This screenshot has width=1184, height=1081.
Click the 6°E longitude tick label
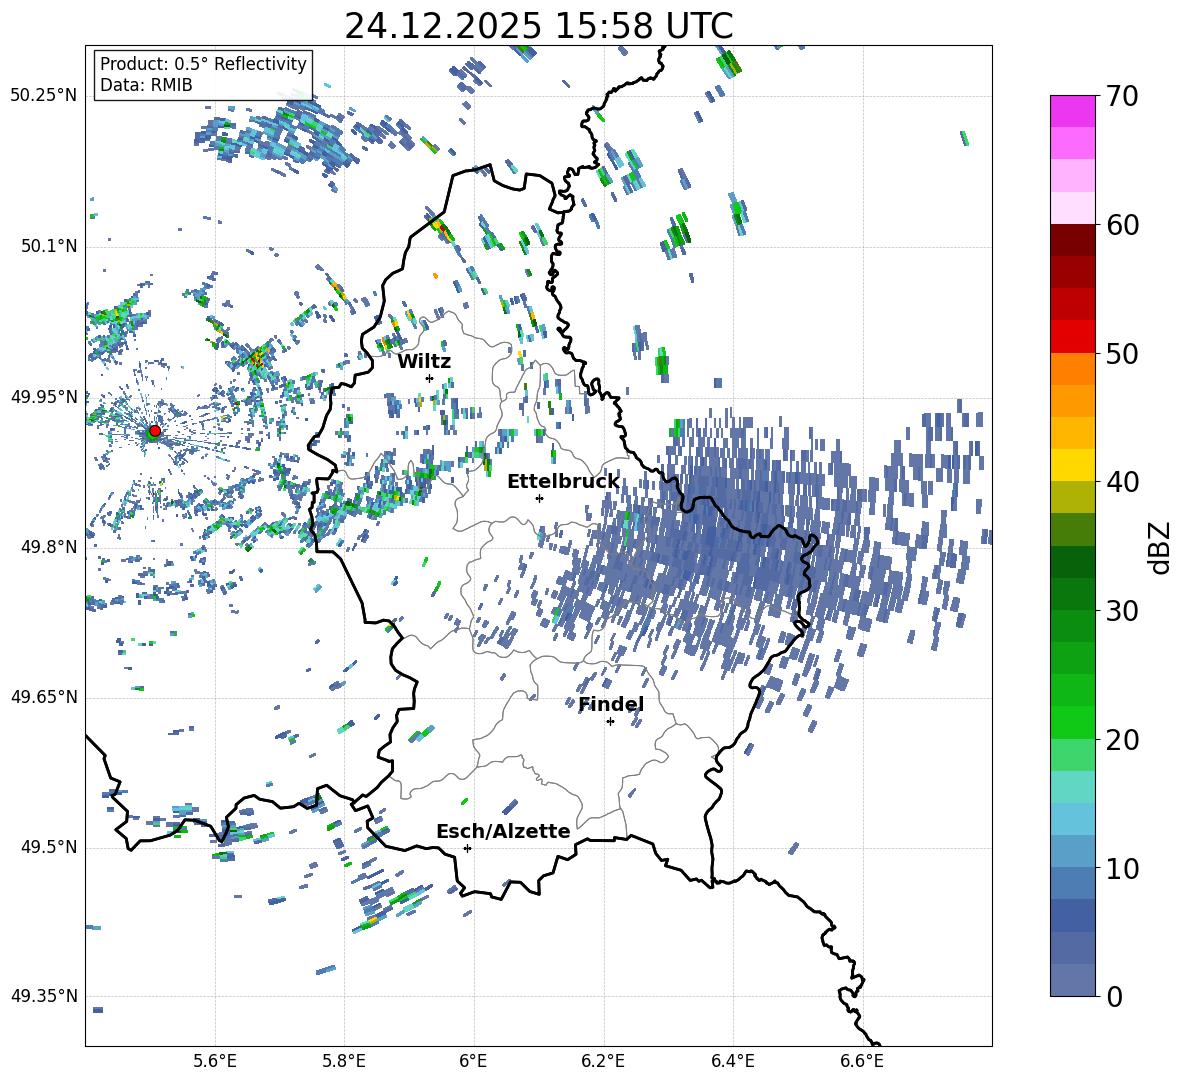[473, 1061]
